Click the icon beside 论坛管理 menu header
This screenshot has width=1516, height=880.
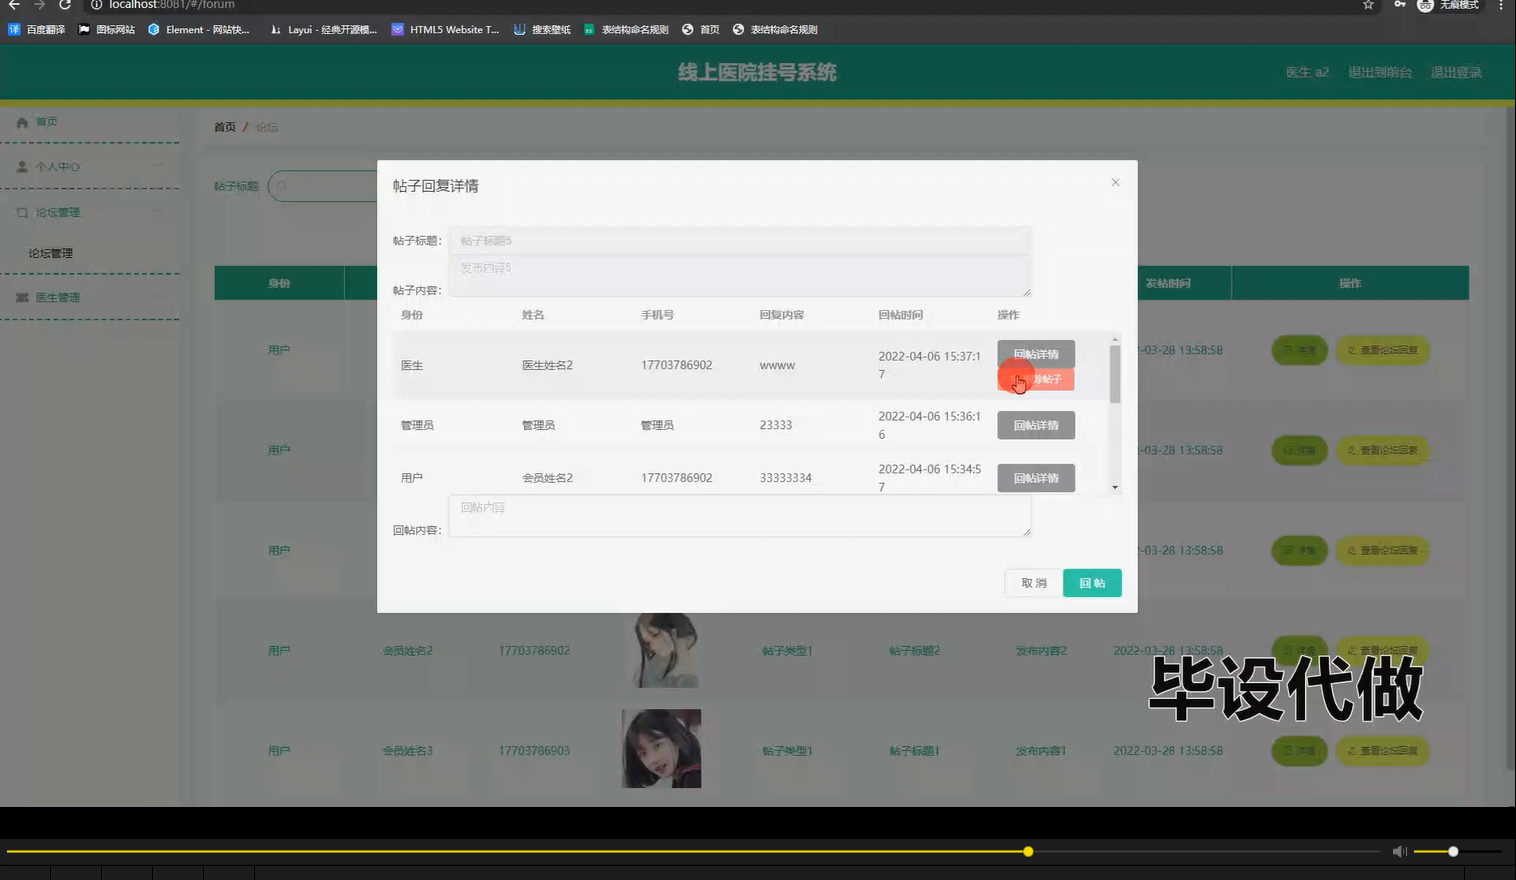[22, 212]
